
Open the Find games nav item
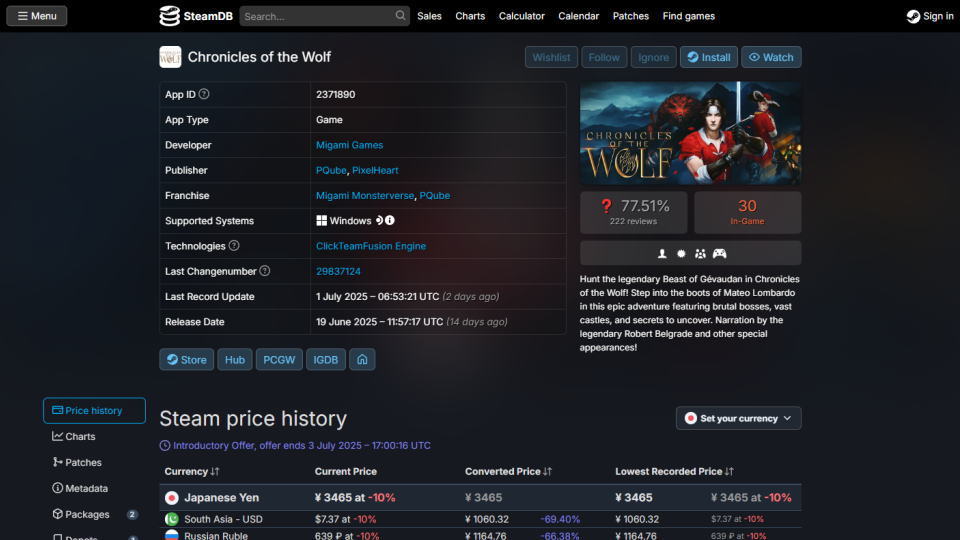[689, 16]
